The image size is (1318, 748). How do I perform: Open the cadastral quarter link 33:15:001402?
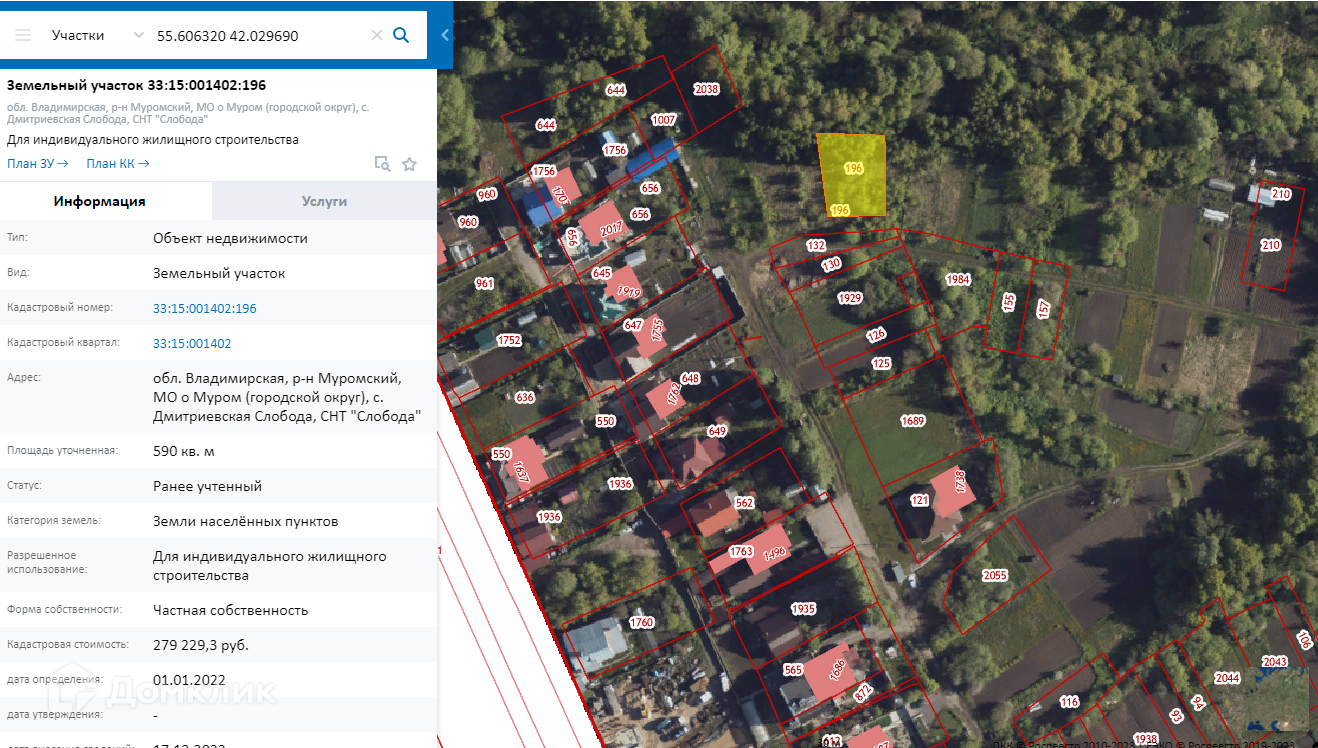(x=192, y=343)
